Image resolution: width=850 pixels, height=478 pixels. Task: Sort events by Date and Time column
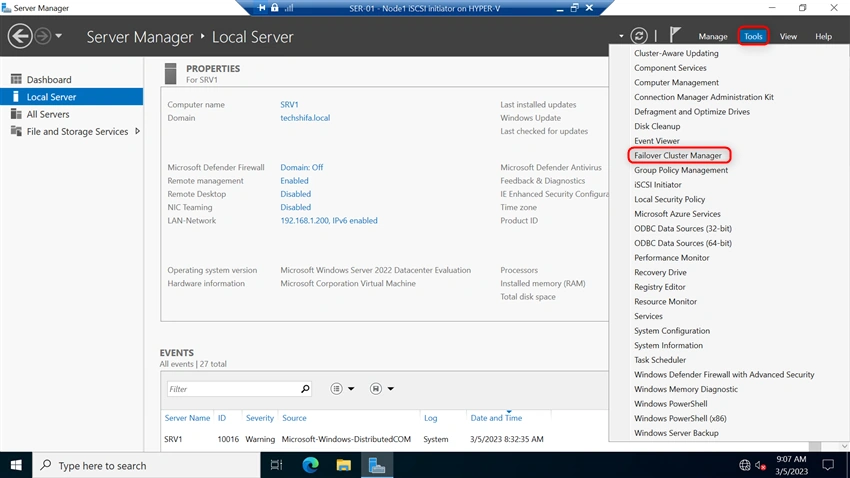[x=496, y=418]
